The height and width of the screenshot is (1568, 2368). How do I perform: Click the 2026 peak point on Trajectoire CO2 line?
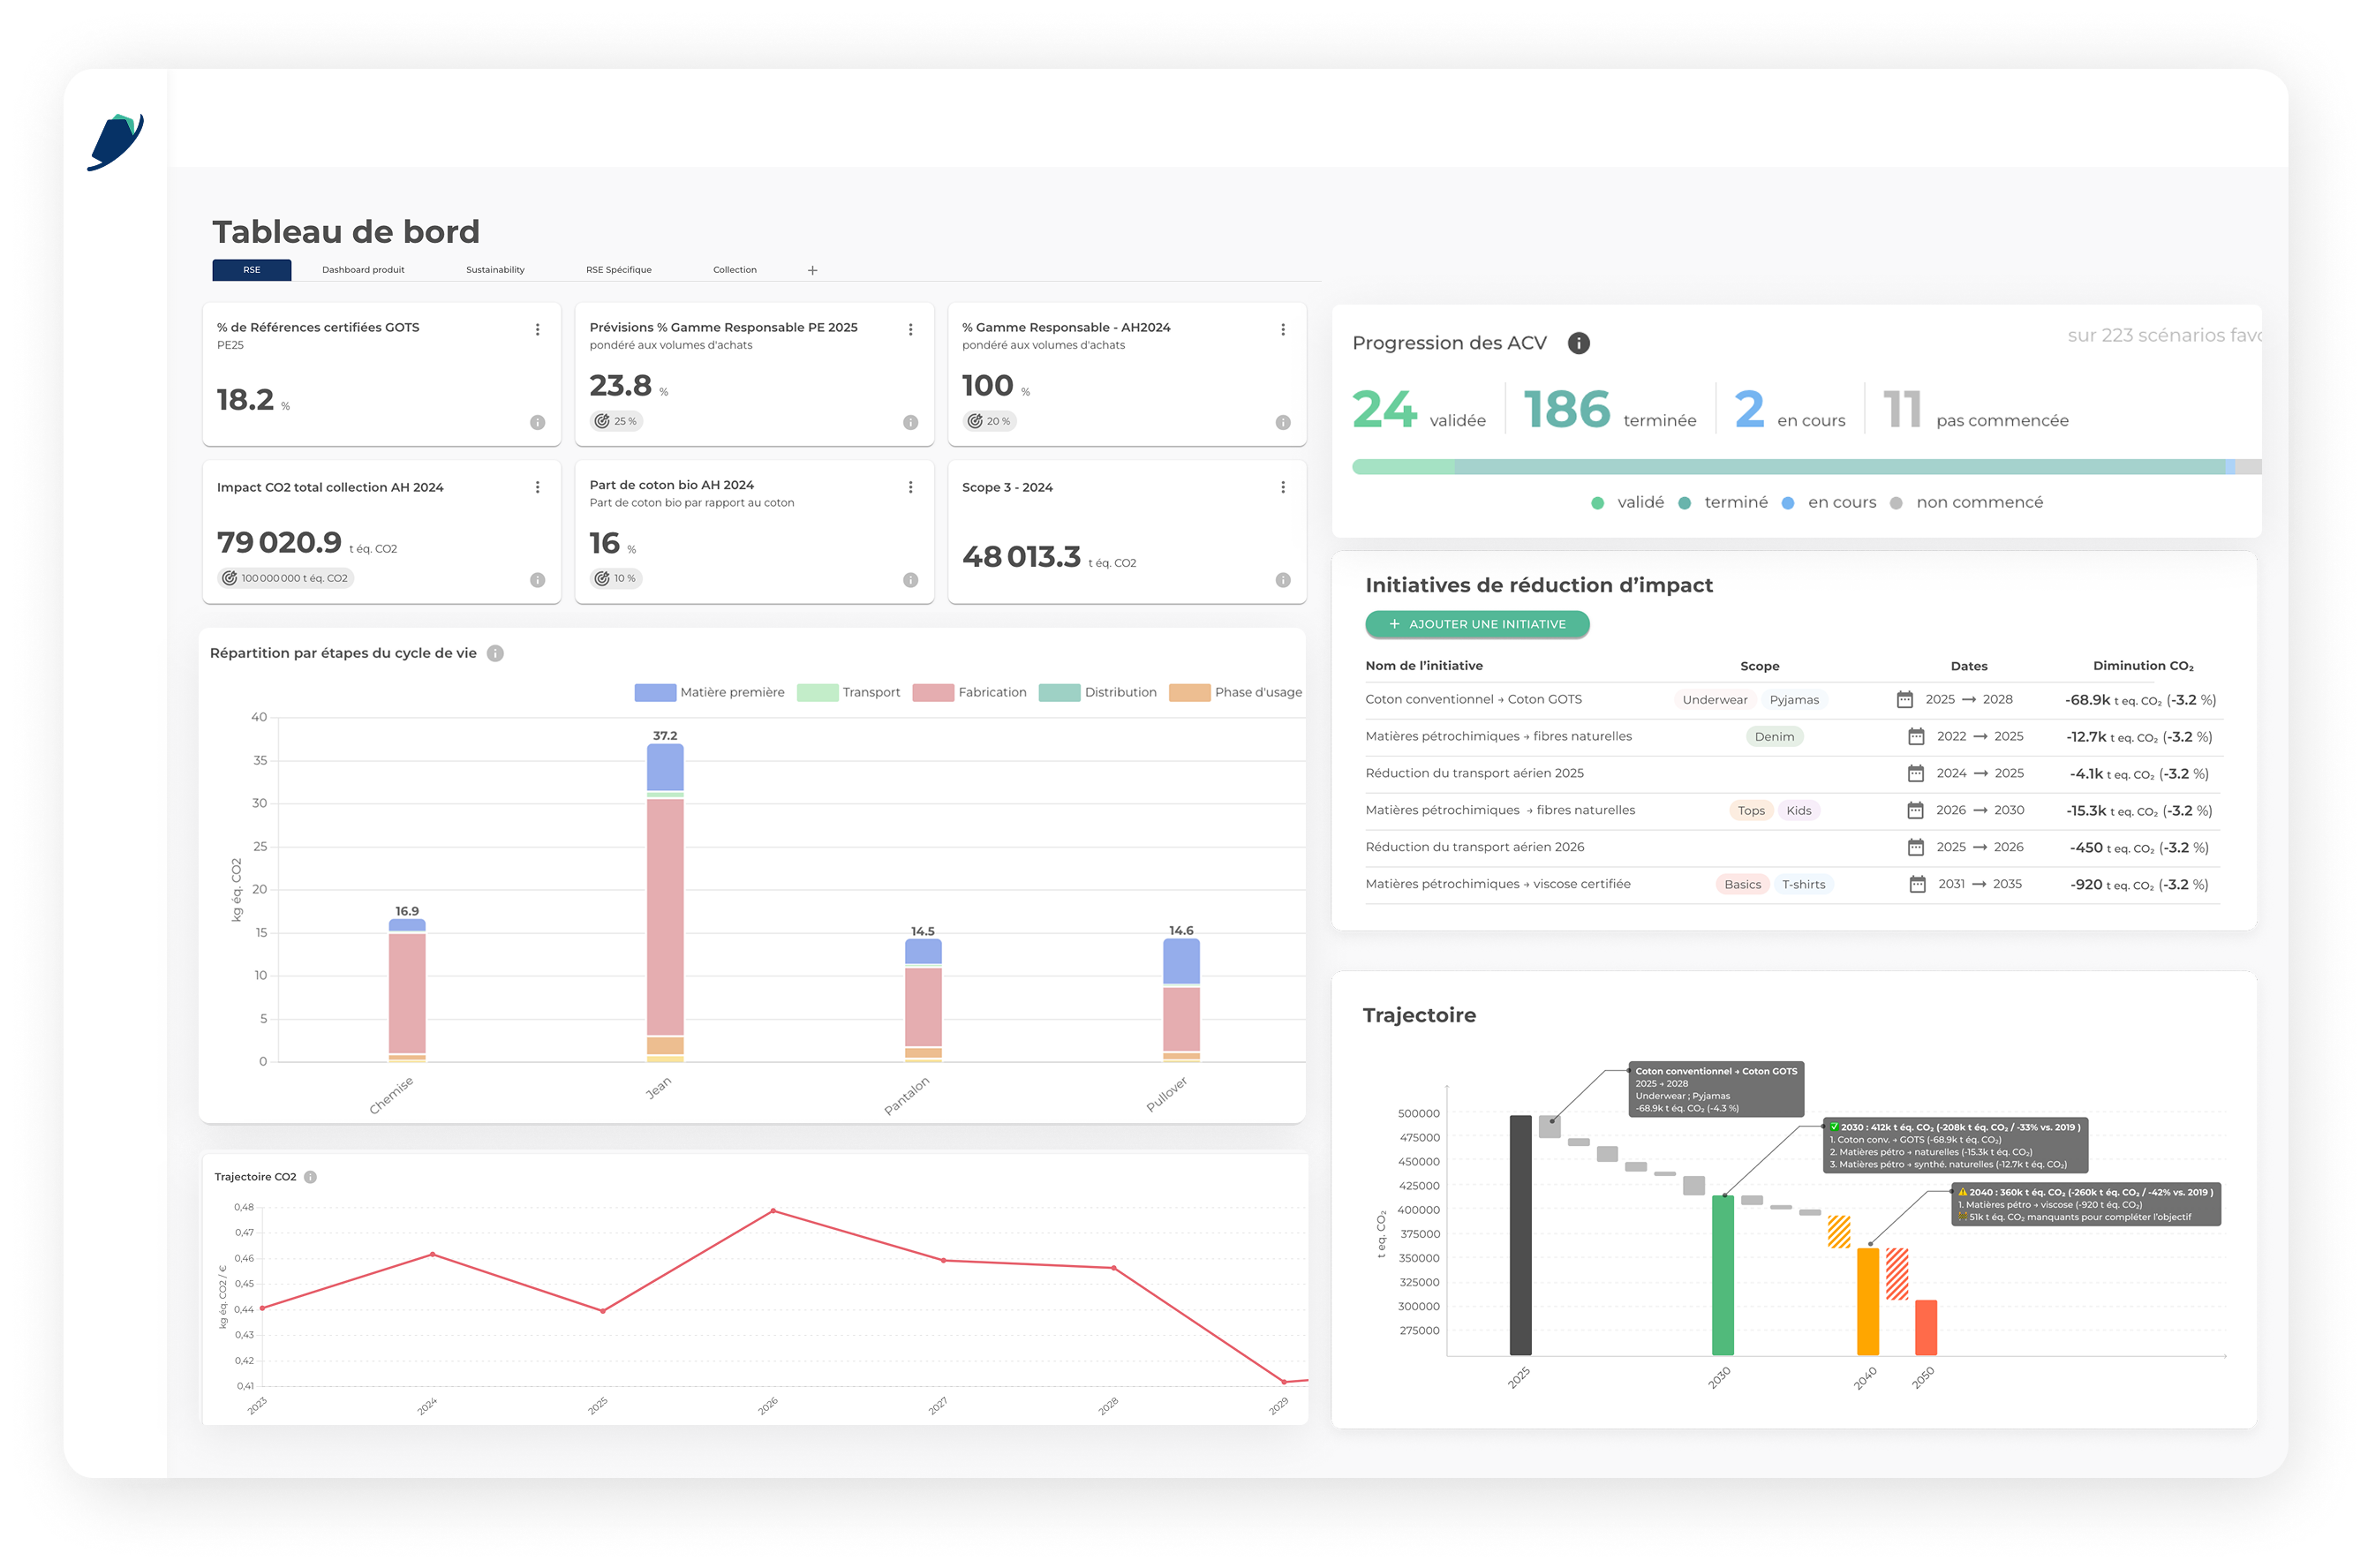(773, 1212)
